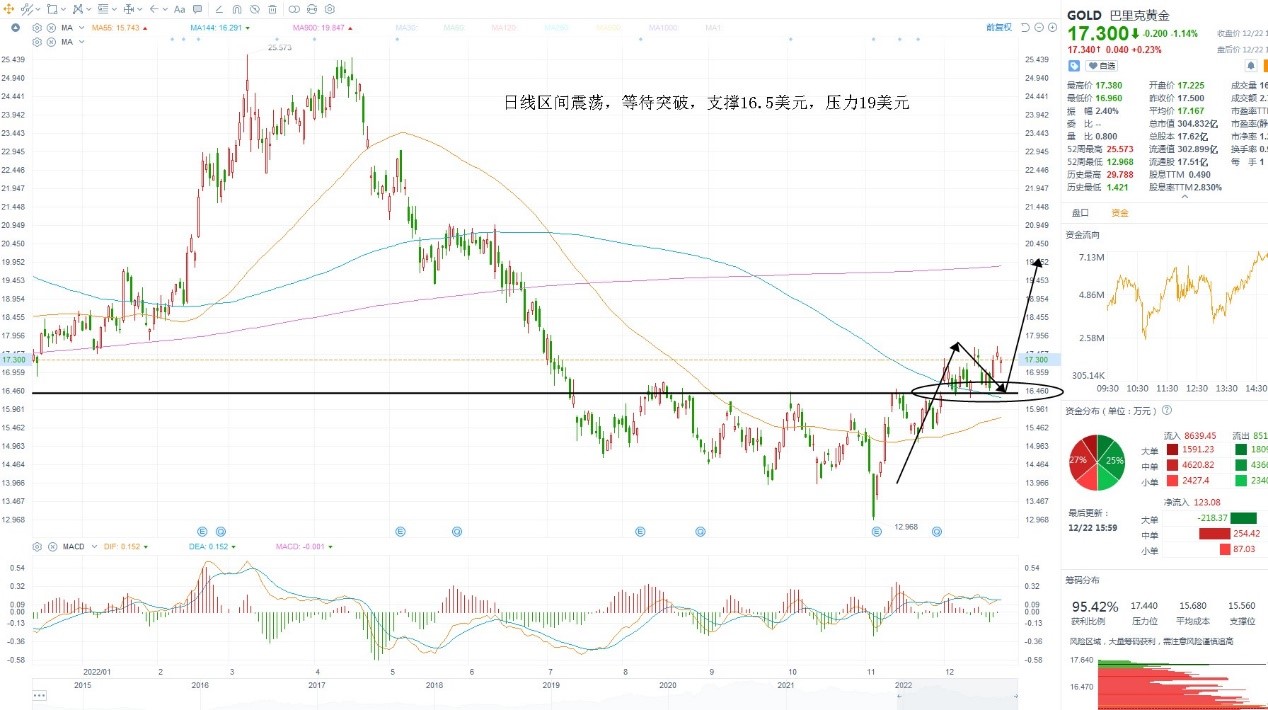Click the blue tag icon under price

coord(1074,66)
